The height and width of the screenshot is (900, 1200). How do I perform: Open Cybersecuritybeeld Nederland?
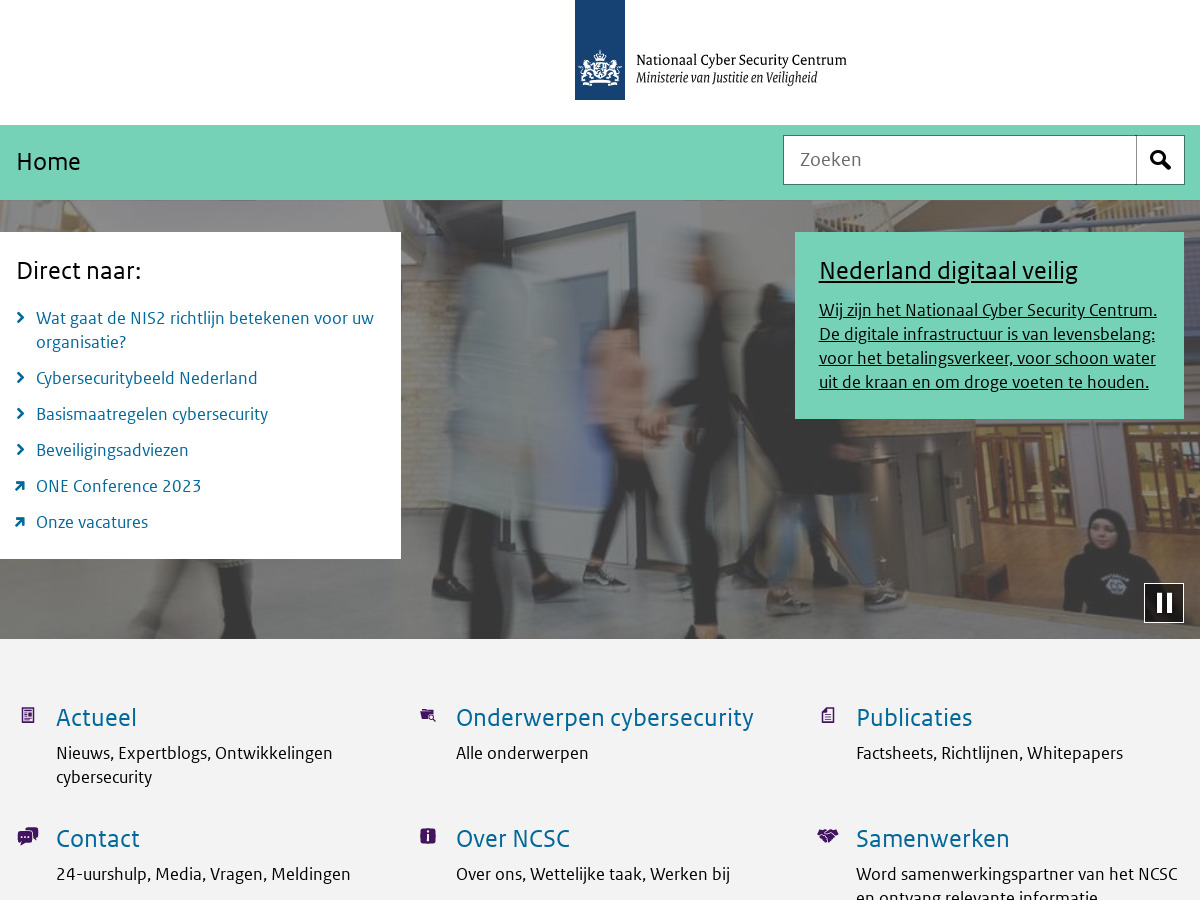[146, 378]
